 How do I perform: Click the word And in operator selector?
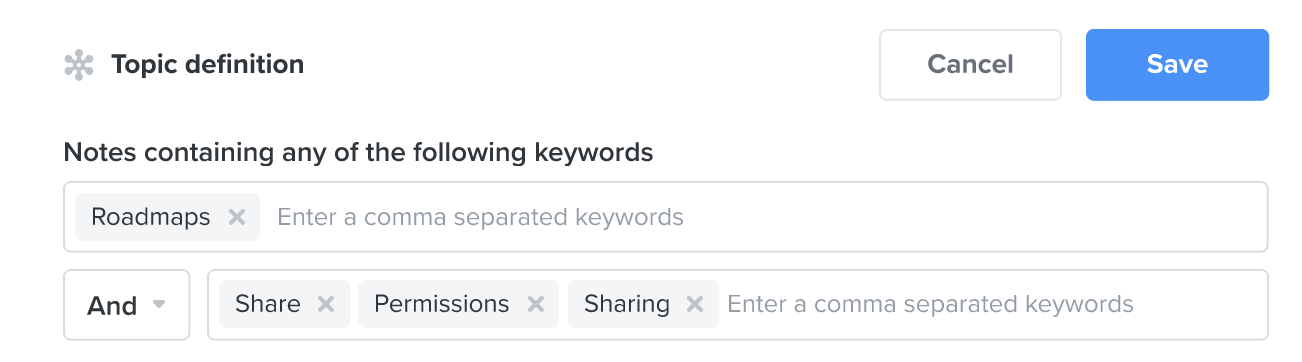[112, 305]
